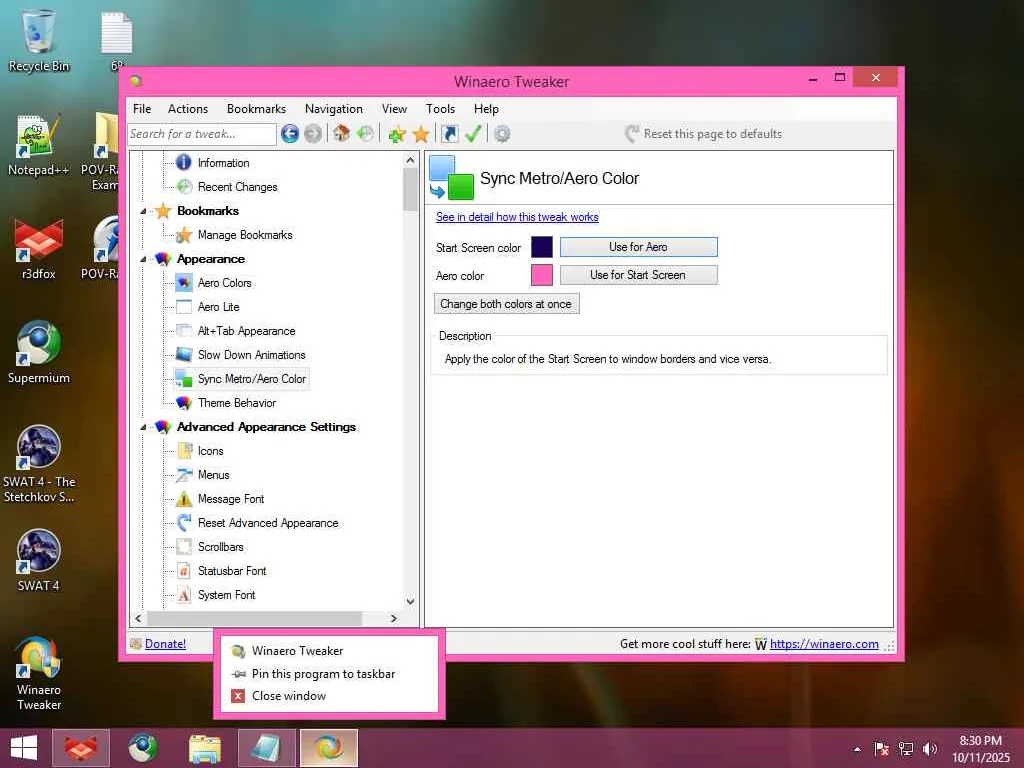The width and height of the screenshot is (1024, 768).
Task: Open Recent Changes in the tree
Action: pyautogui.click(x=237, y=187)
